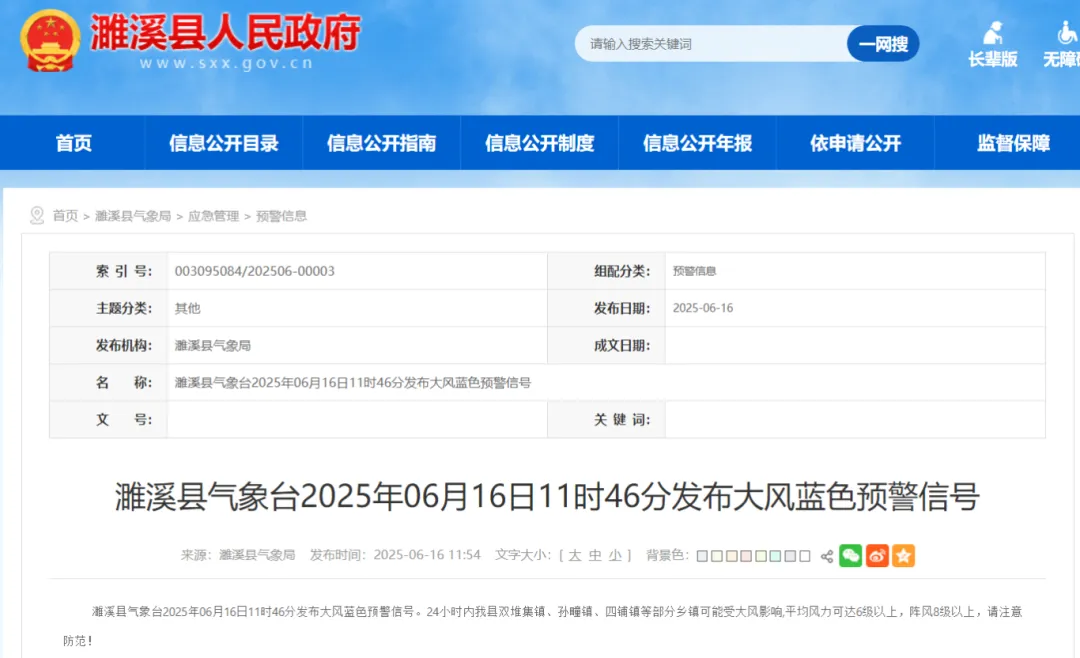The width and height of the screenshot is (1080, 658).
Task: Select the light green background color swatch
Action: click(x=761, y=556)
